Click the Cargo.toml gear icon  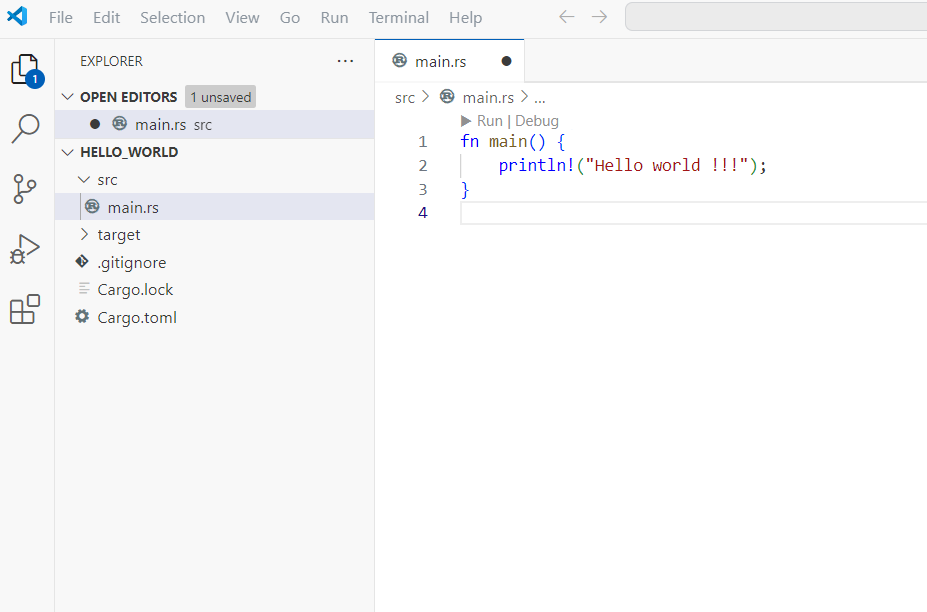(x=82, y=316)
